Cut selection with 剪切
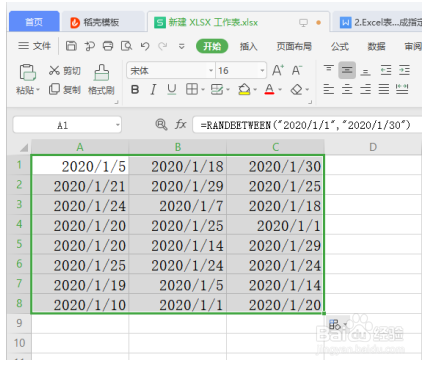The width and height of the screenshot is (433, 367). coord(64,71)
